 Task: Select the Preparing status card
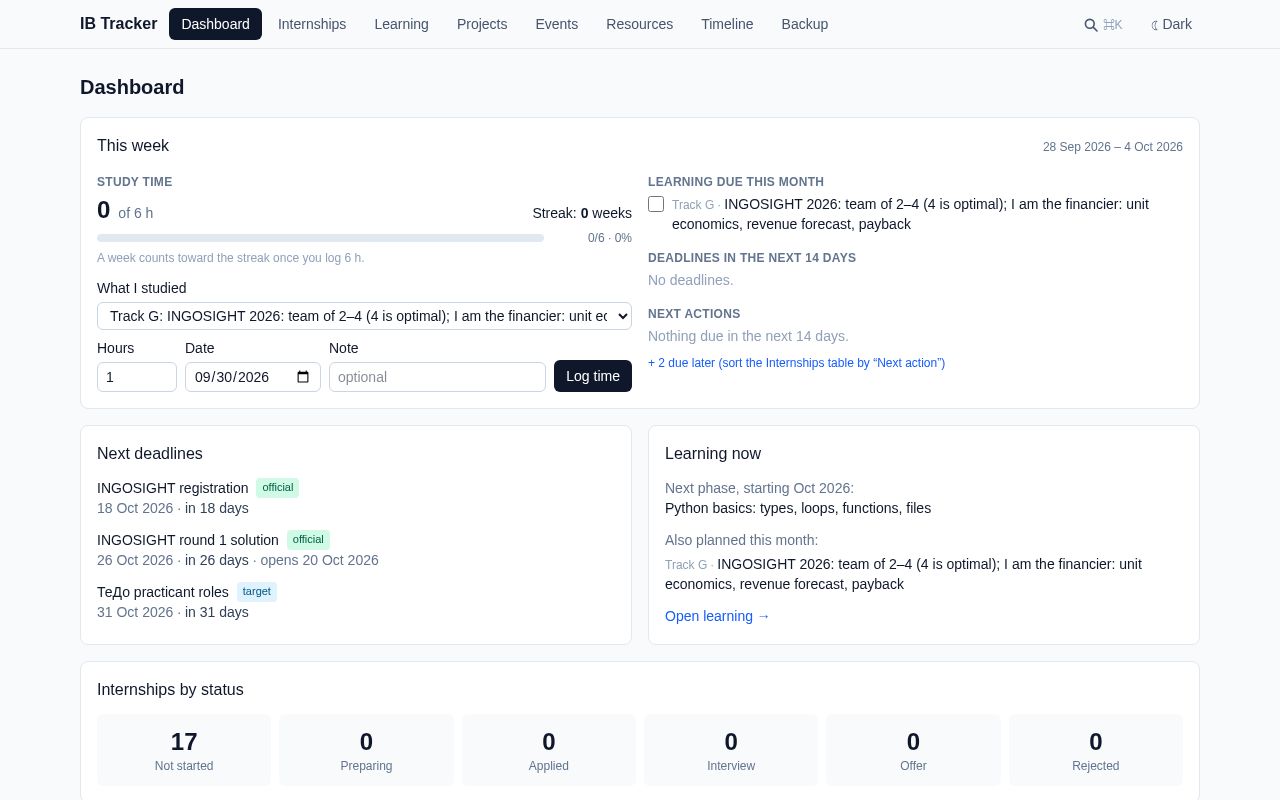click(x=366, y=750)
